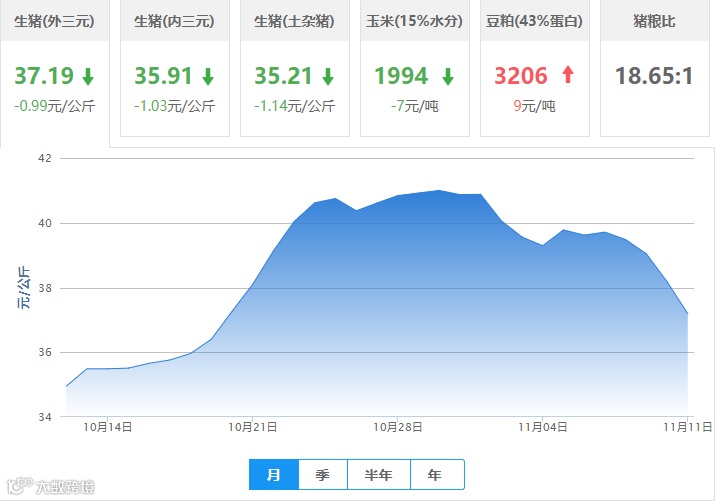
Task: Click the 11月11日 axis label
Action: 688,427
